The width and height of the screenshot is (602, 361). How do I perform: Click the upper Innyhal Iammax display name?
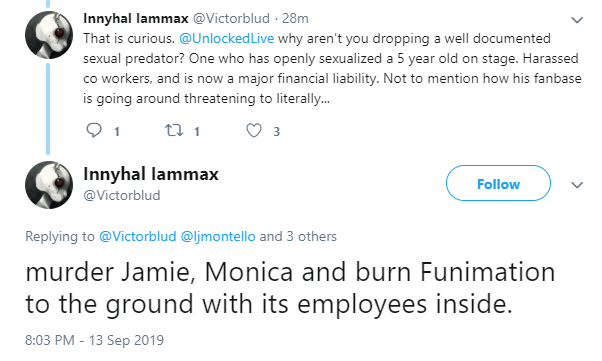click(136, 18)
